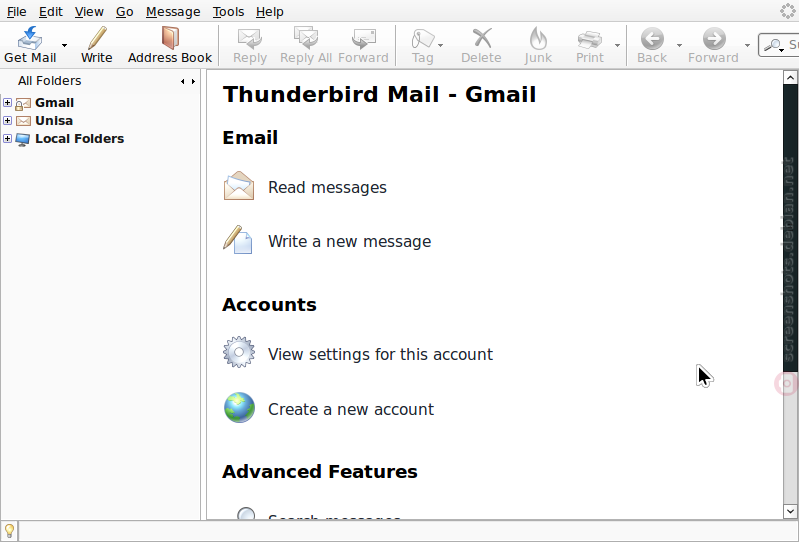Click the All Folders pane header
Viewport: 799px width, 542px height.
tap(49, 81)
